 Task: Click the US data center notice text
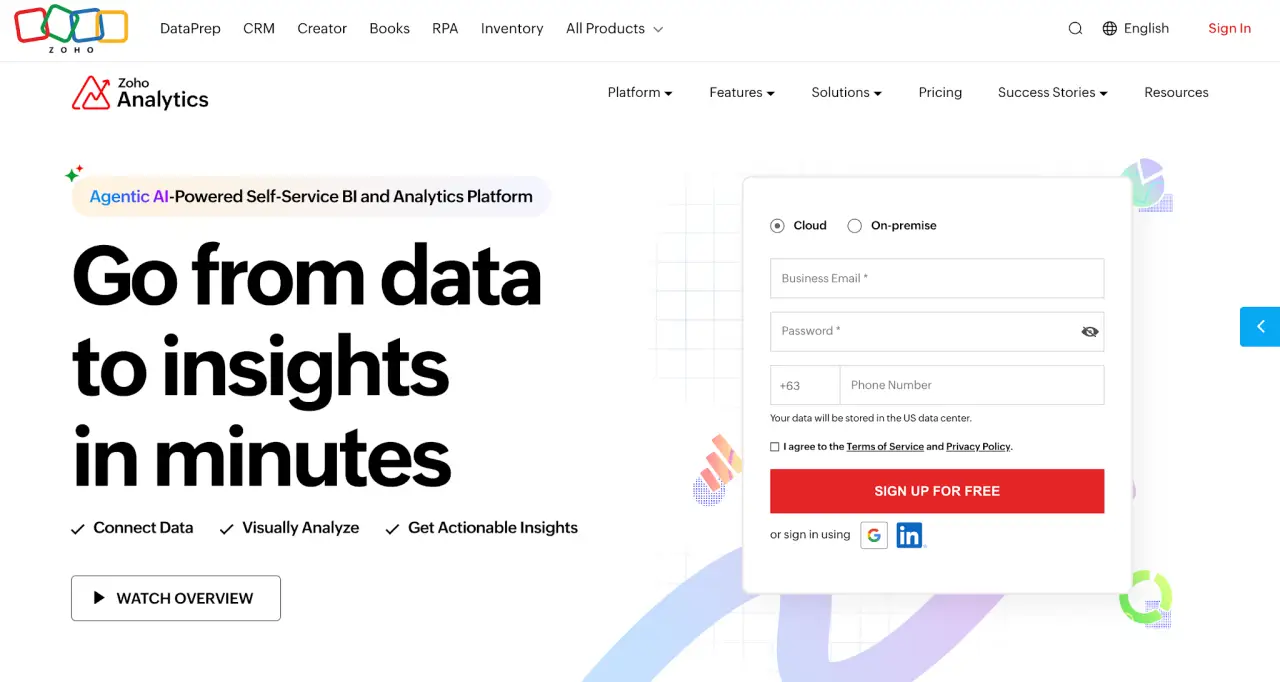(871, 418)
